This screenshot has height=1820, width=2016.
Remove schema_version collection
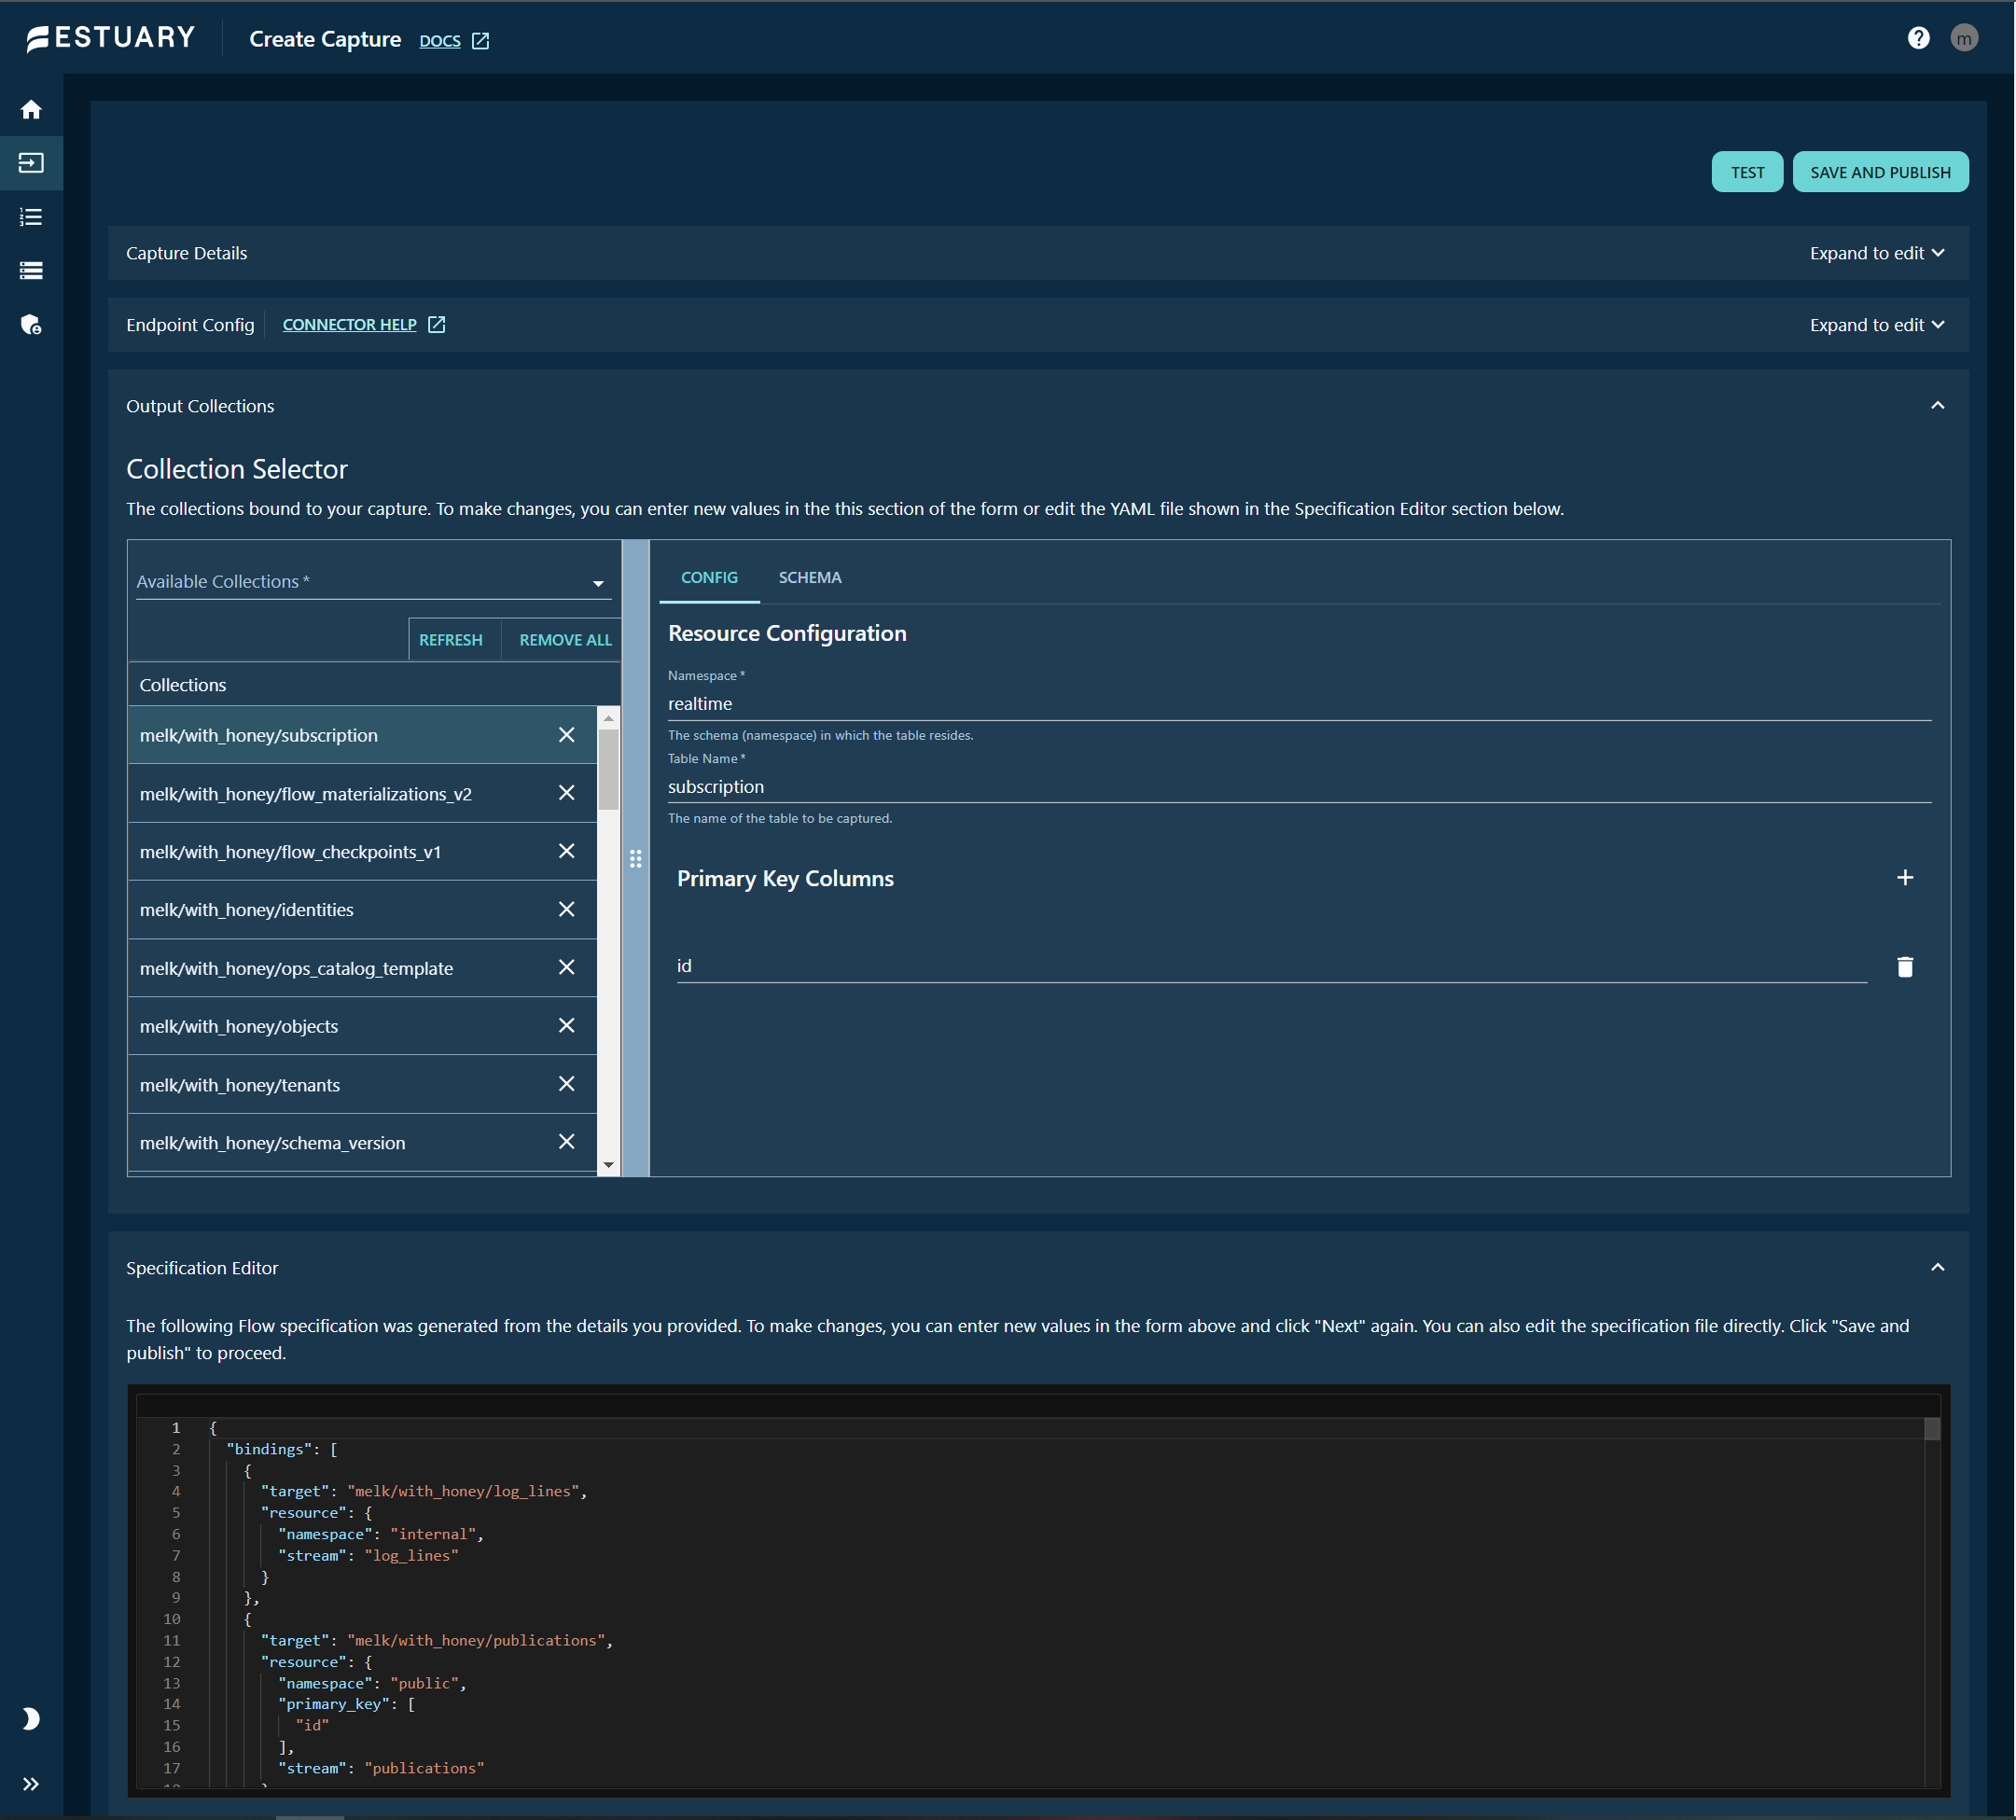(566, 1142)
